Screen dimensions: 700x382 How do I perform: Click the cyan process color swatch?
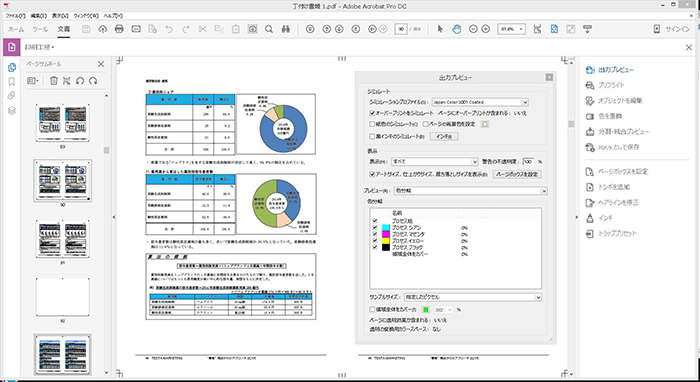(x=386, y=228)
